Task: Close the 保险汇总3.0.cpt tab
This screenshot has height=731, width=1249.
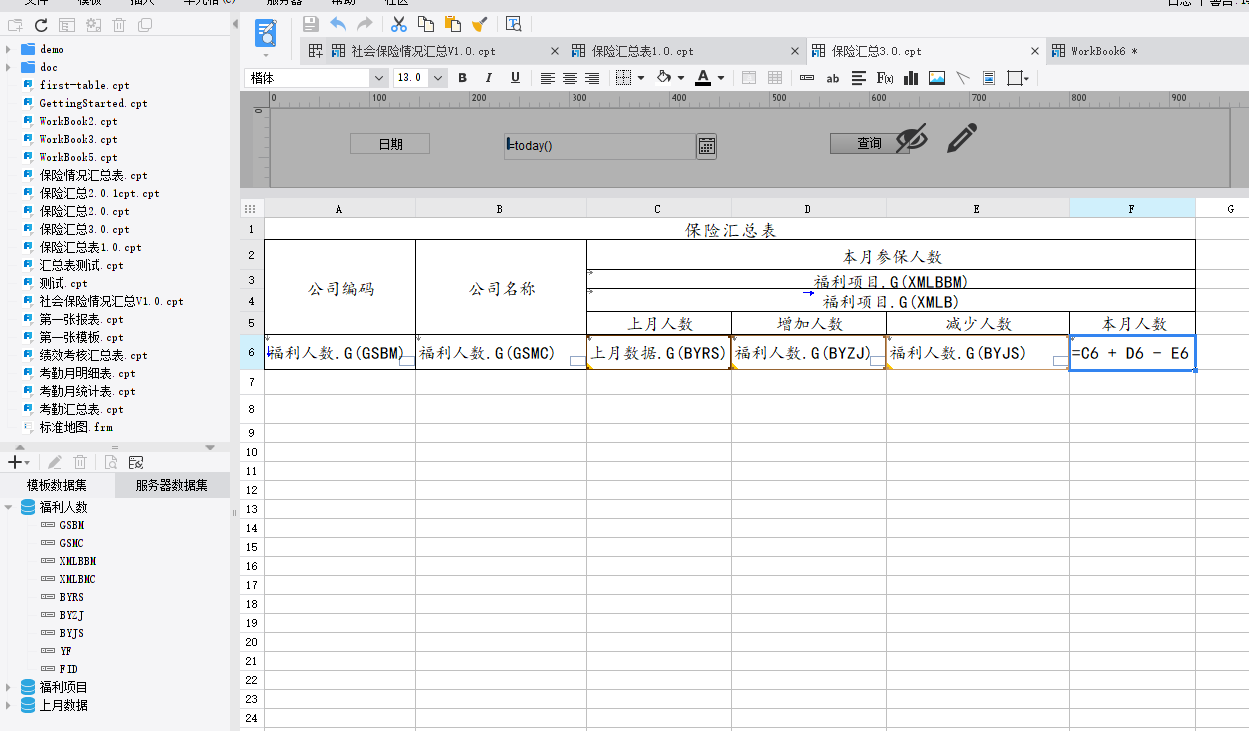Action: coord(1035,51)
